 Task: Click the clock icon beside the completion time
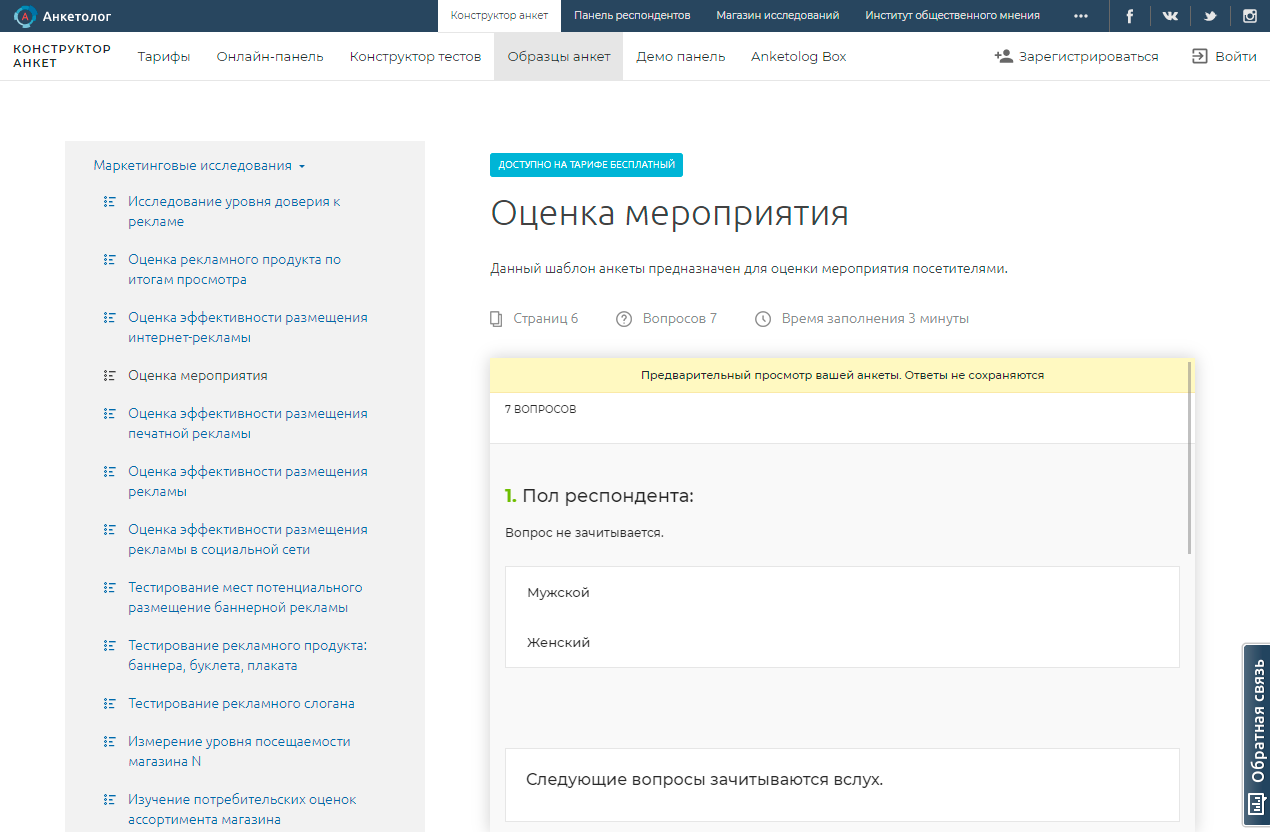pyautogui.click(x=761, y=317)
